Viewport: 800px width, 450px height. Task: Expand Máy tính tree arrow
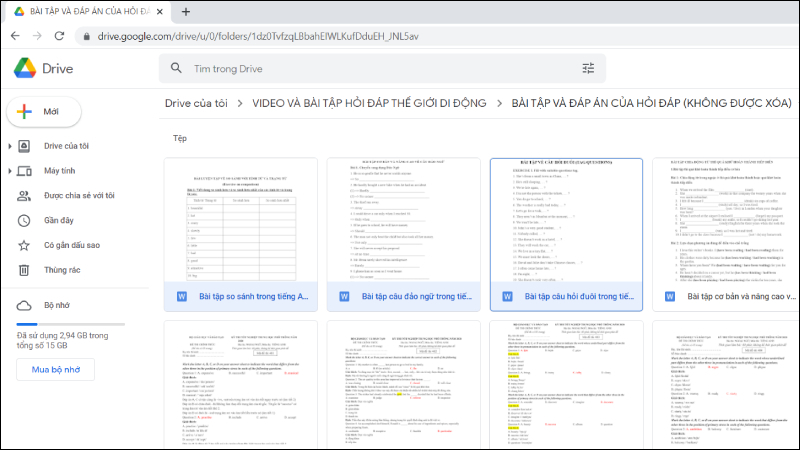click(10, 171)
